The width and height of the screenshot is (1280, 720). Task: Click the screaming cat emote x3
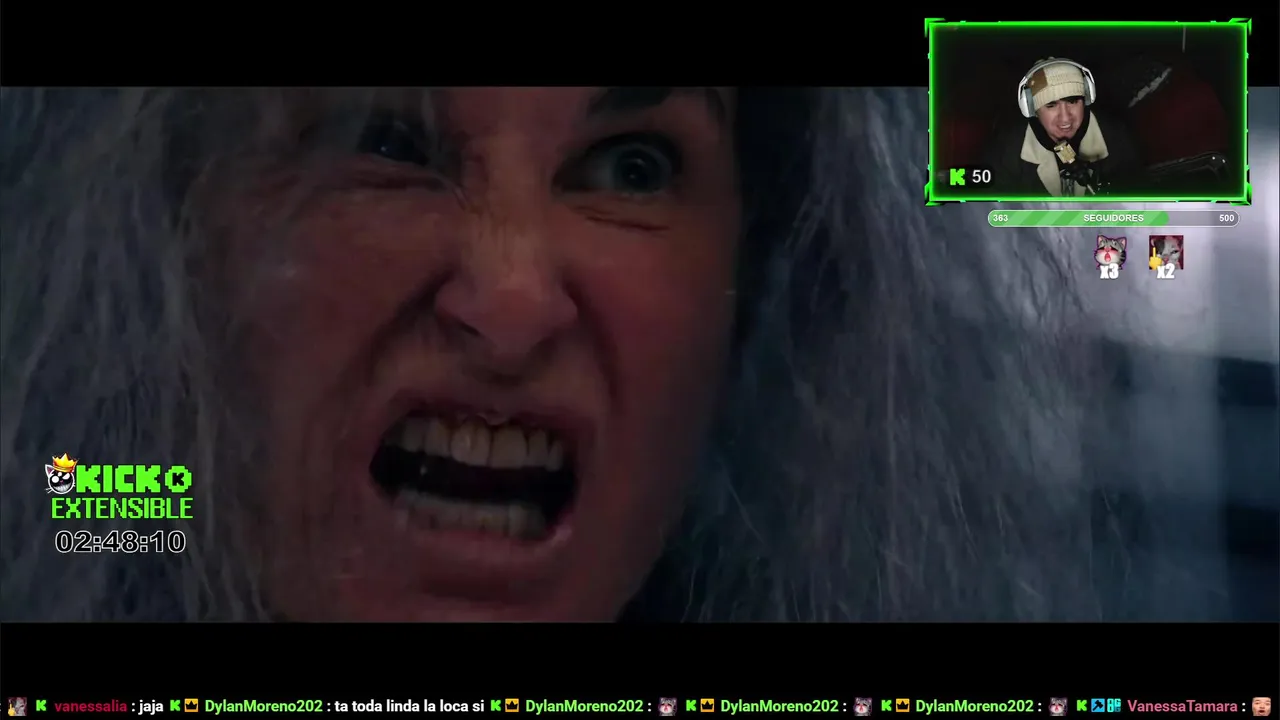pyautogui.click(x=1110, y=256)
